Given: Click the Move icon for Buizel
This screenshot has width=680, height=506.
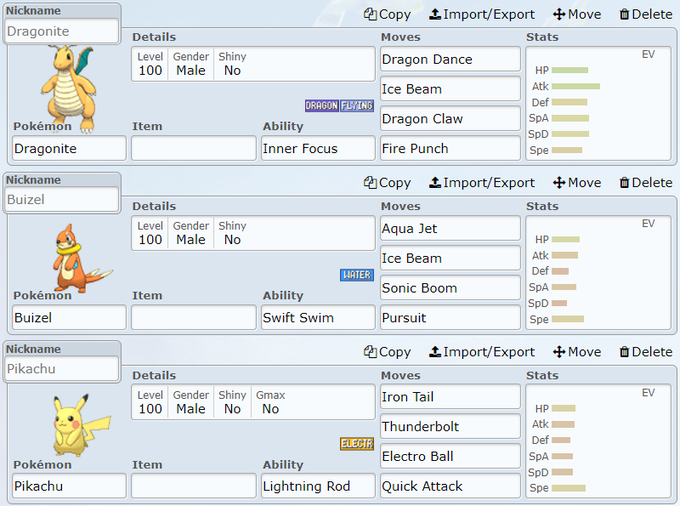Looking at the screenshot, I should pyautogui.click(x=559, y=183).
